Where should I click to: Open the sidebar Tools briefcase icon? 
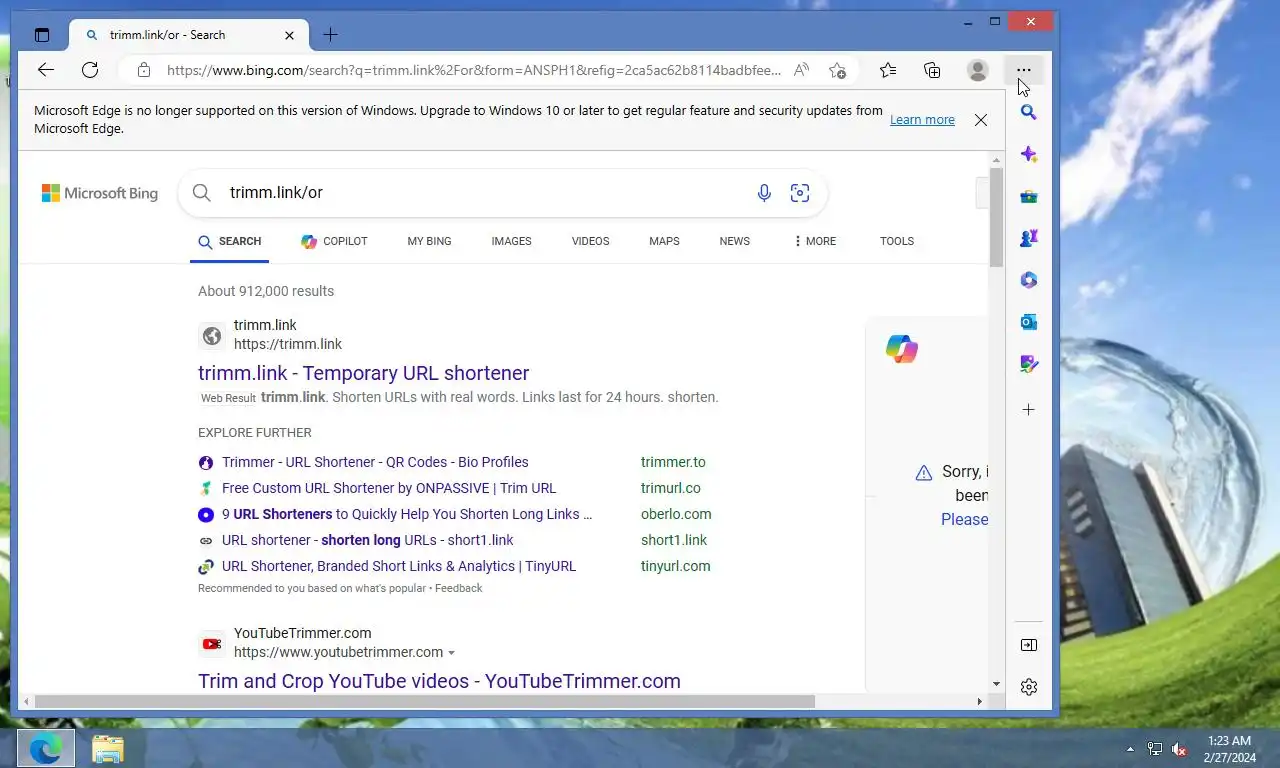(1028, 197)
